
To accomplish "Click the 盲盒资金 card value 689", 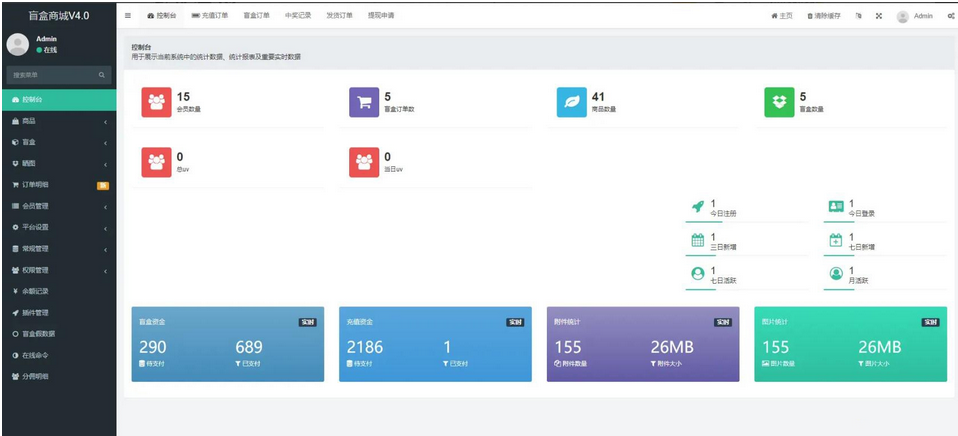I will click(249, 347).
